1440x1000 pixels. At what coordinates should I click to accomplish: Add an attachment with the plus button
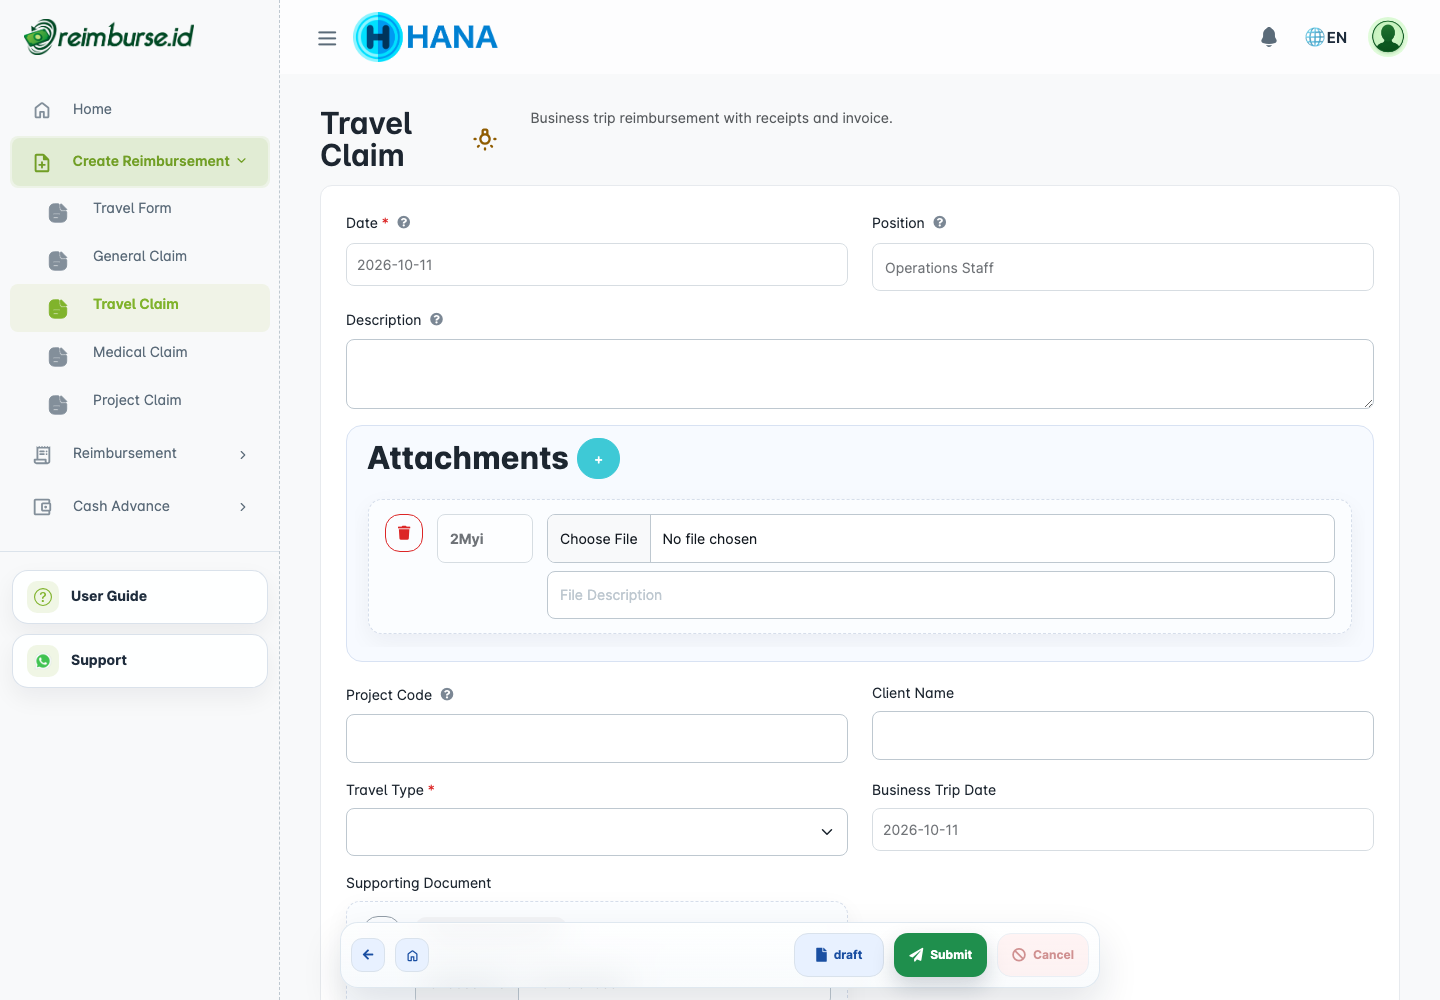pyautogui.click(x=598, y=459)
